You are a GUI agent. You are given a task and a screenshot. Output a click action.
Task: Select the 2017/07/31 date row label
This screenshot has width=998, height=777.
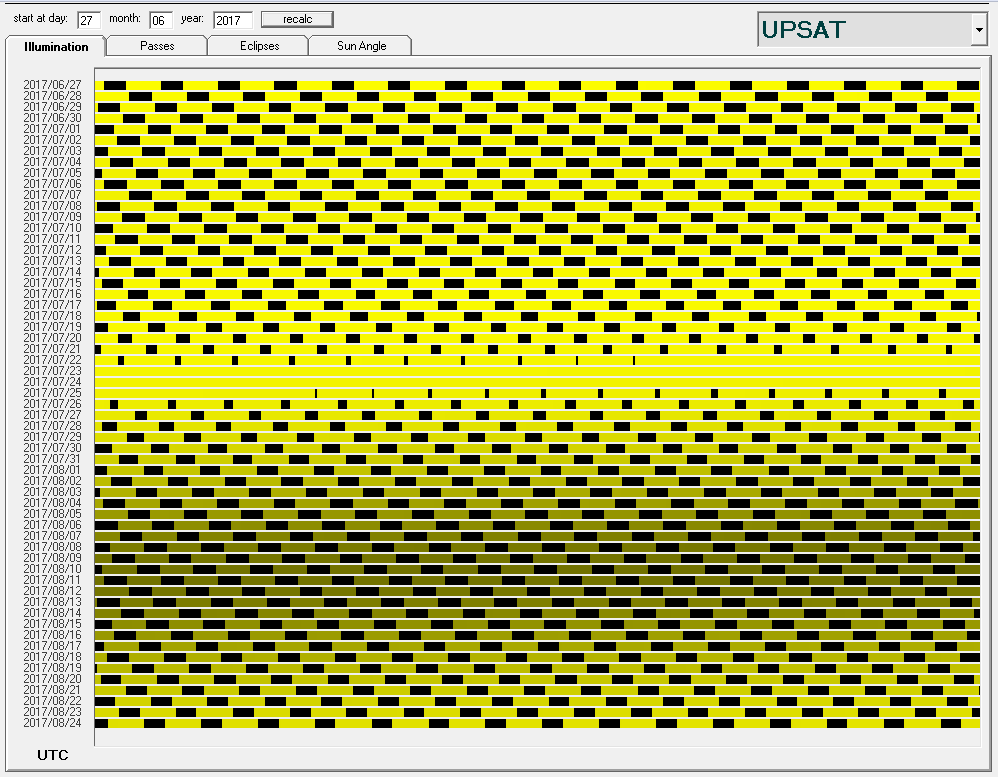[x=53, y=459]
